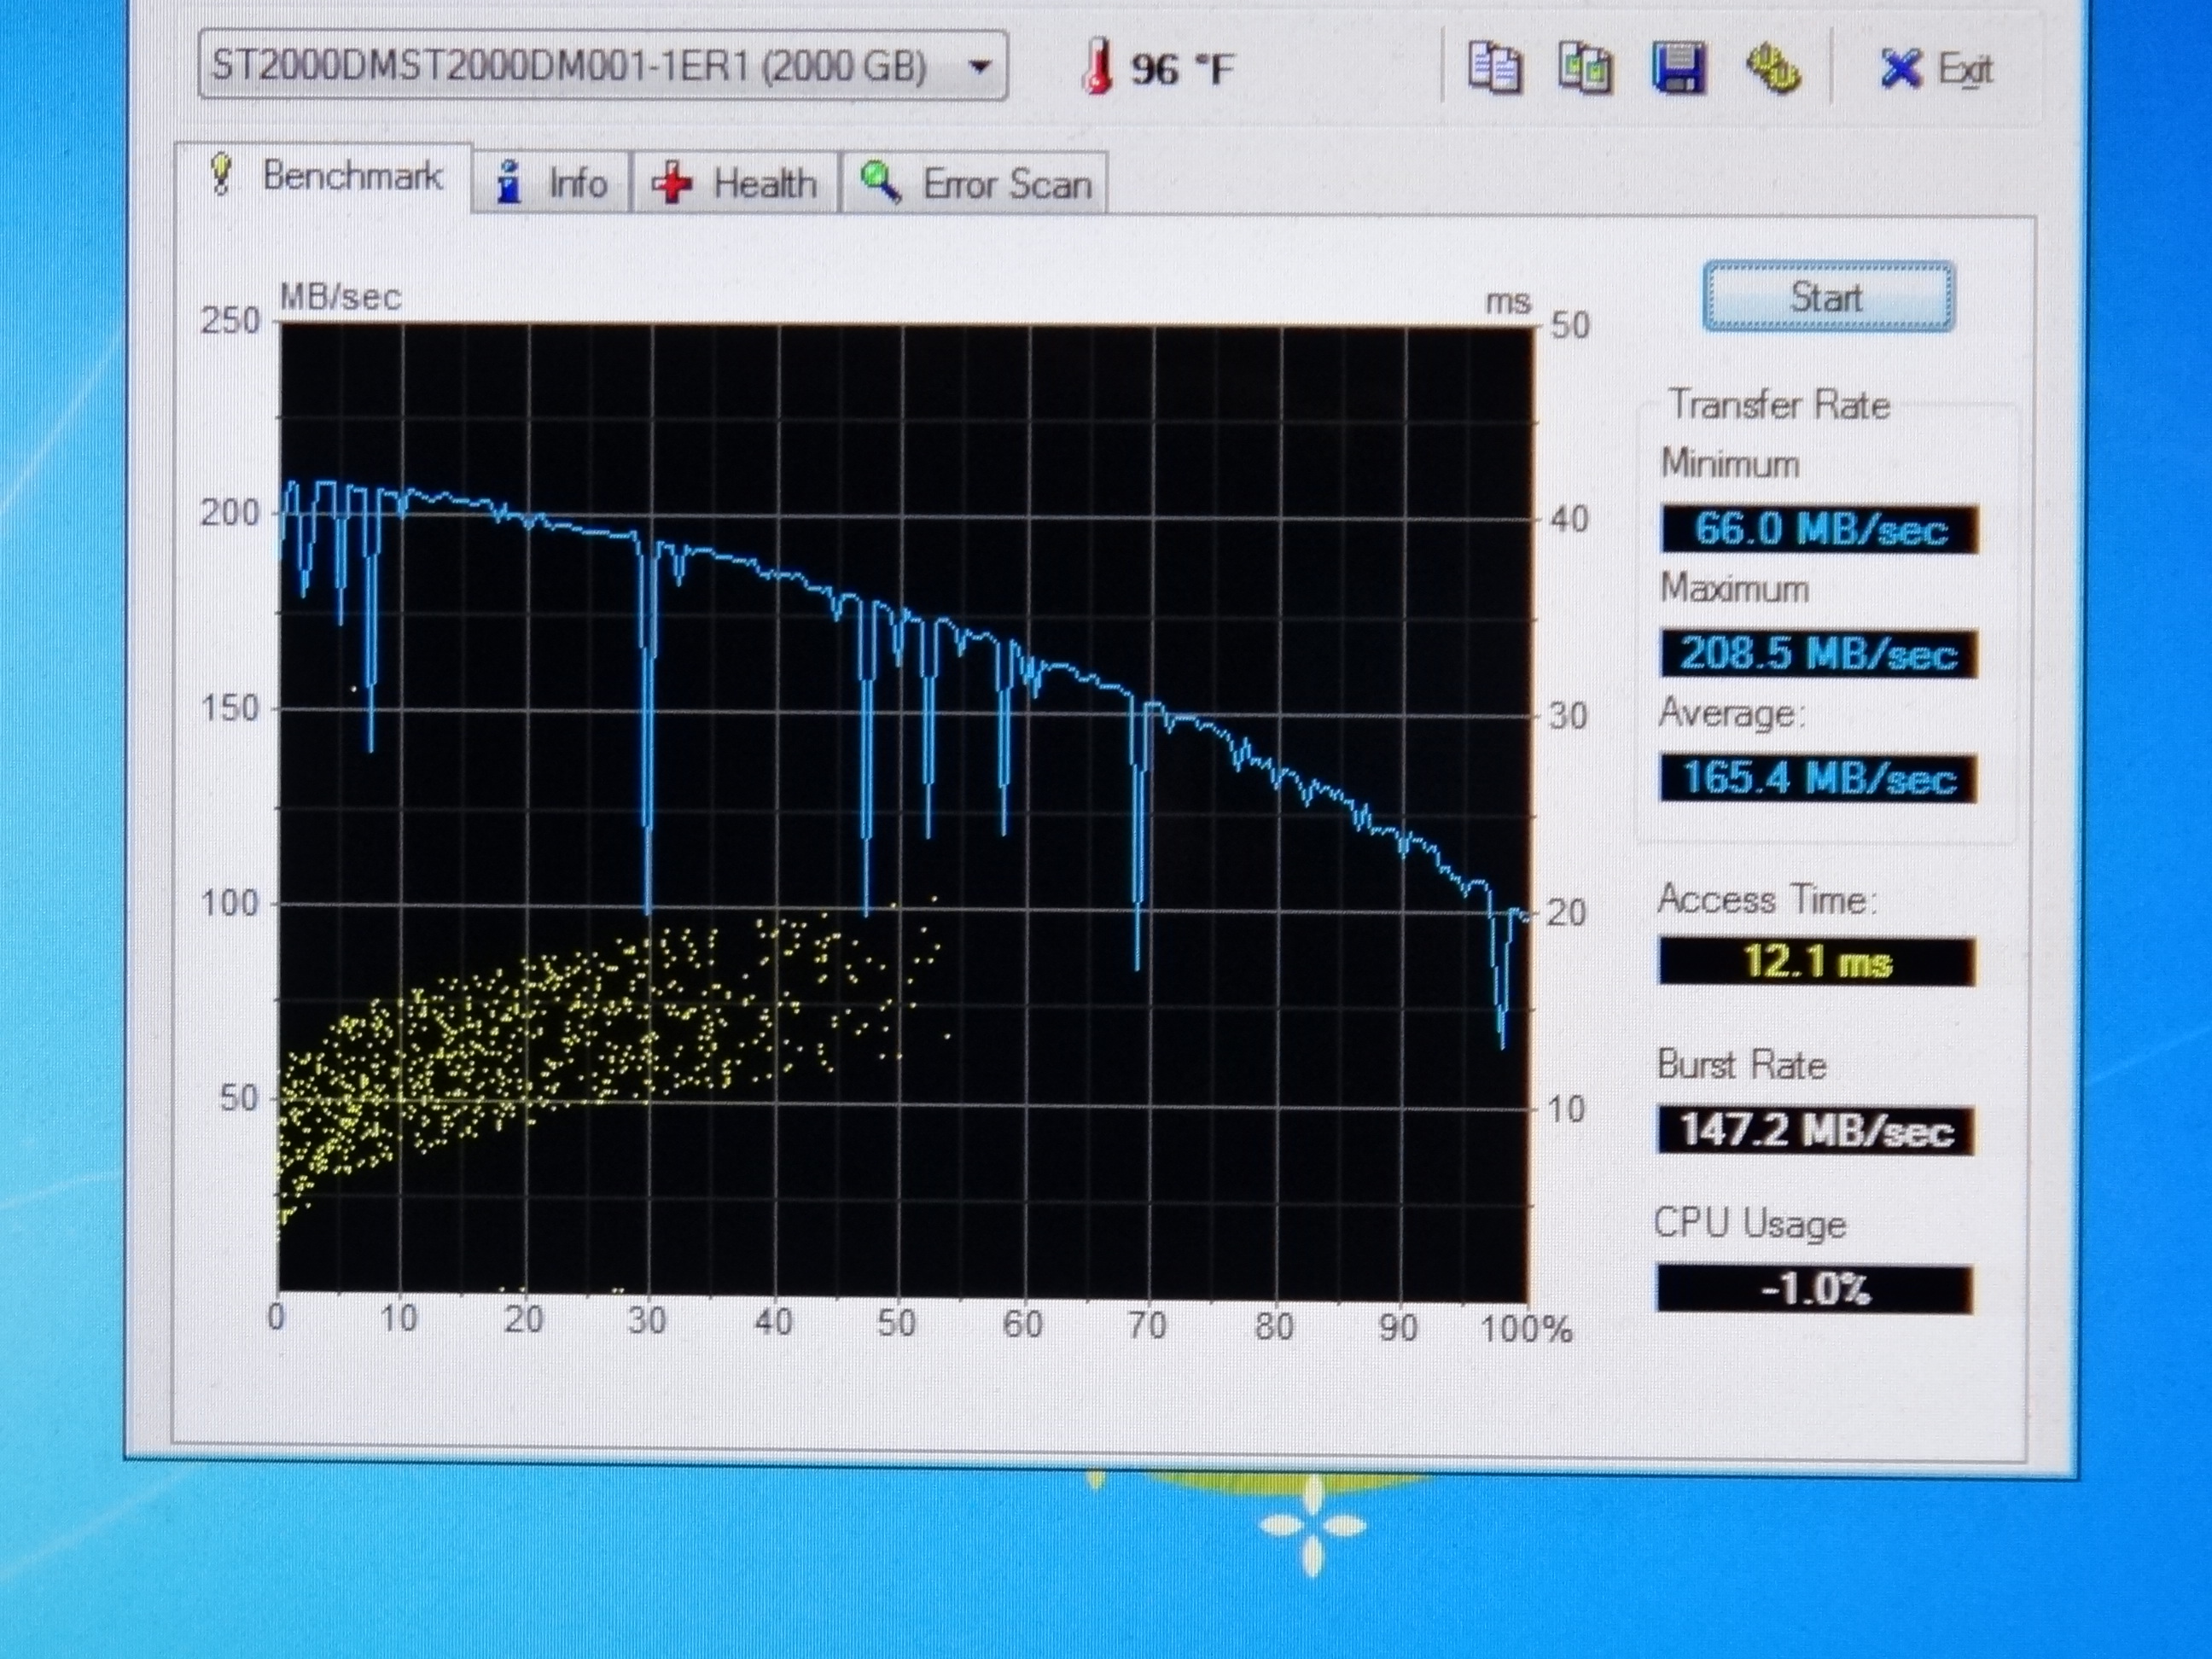The width and height of the screenshot is (2212, 1659).
Task: Click the MB/sec axis unit label
Action: tap(340, 297)
